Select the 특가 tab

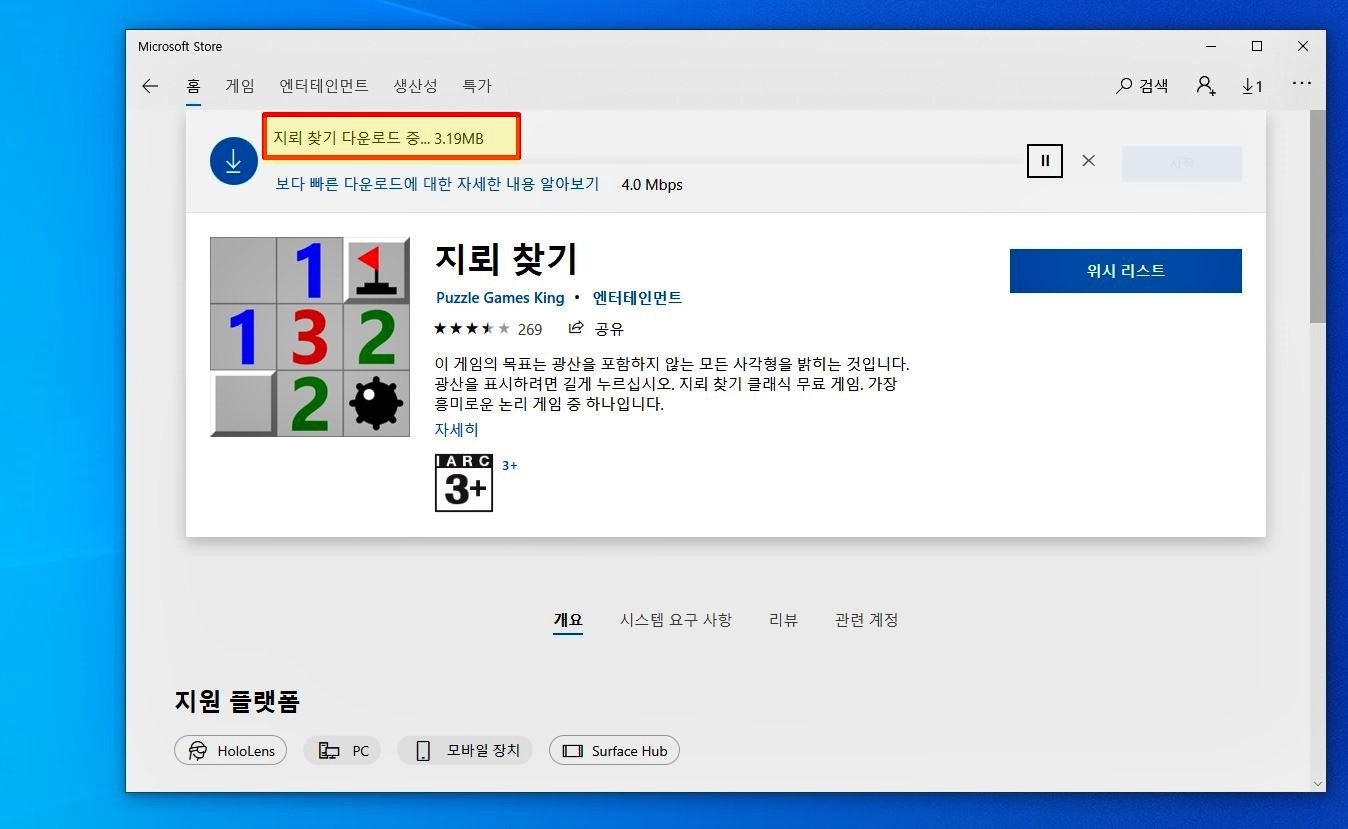tap(477, 86)
